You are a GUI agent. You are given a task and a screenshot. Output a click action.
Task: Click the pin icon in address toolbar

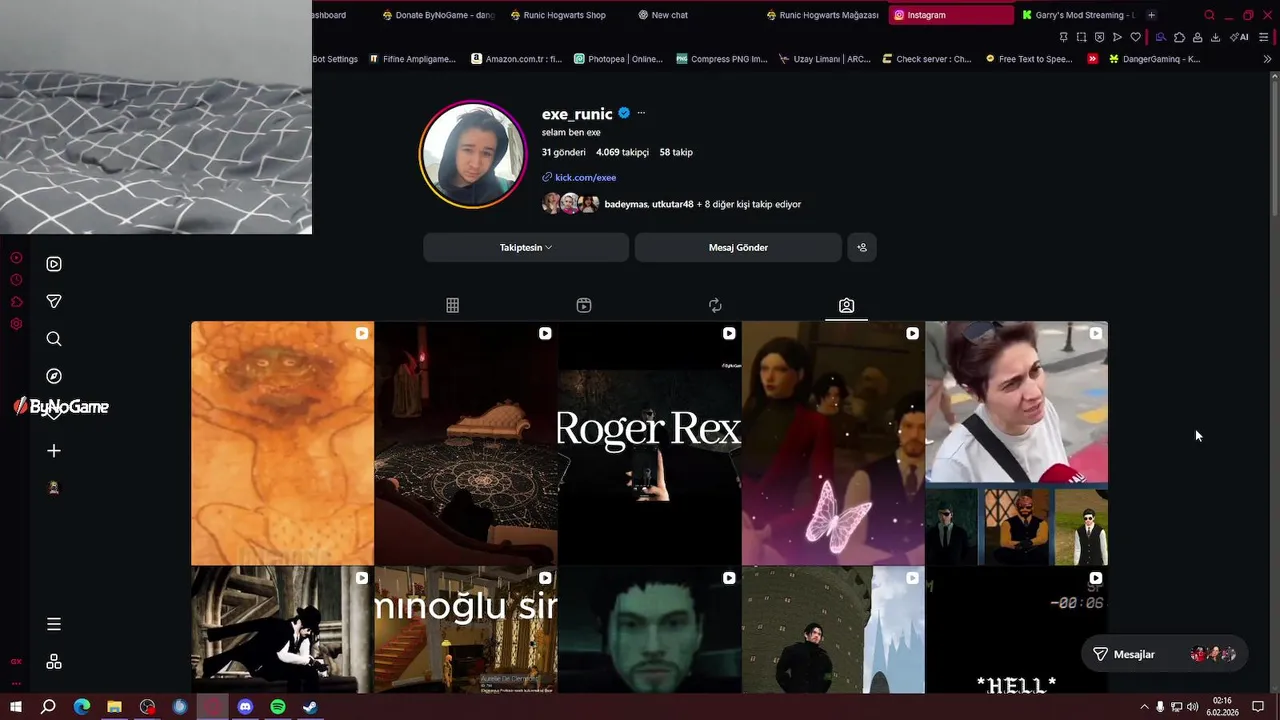(x=1063, y=37)
